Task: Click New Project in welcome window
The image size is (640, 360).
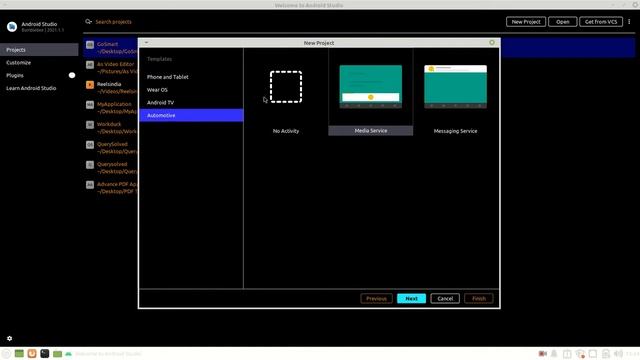Action: pyautogui.click(x=526, y=22)
